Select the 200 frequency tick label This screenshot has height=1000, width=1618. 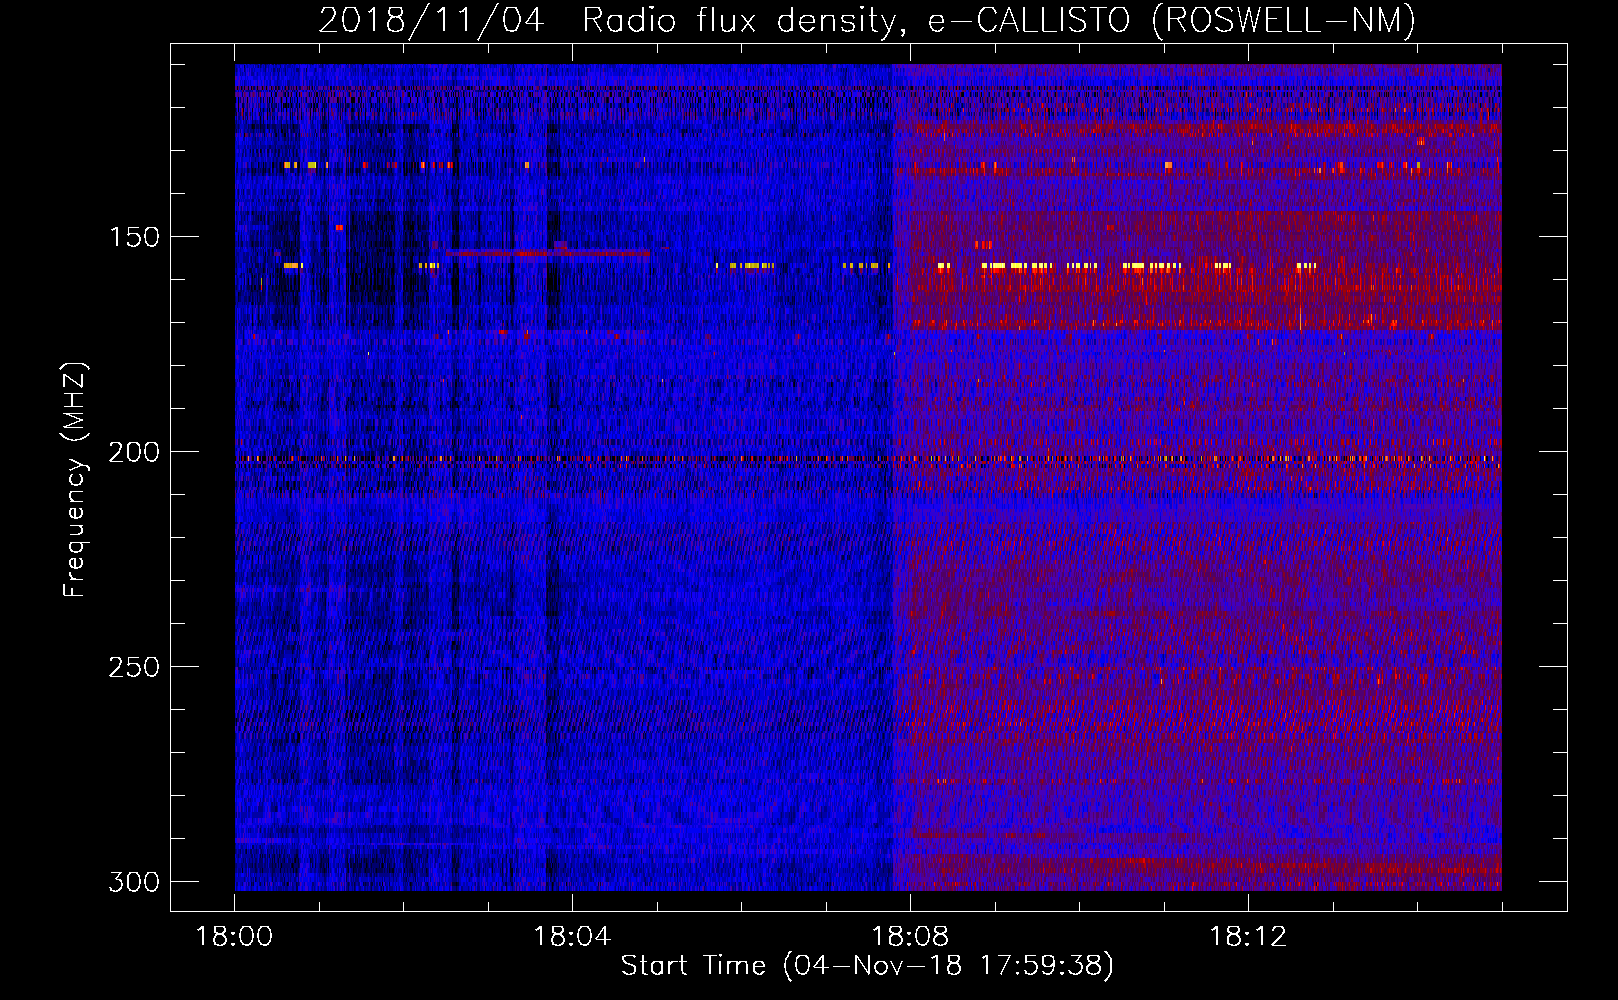tap(134, 452)
